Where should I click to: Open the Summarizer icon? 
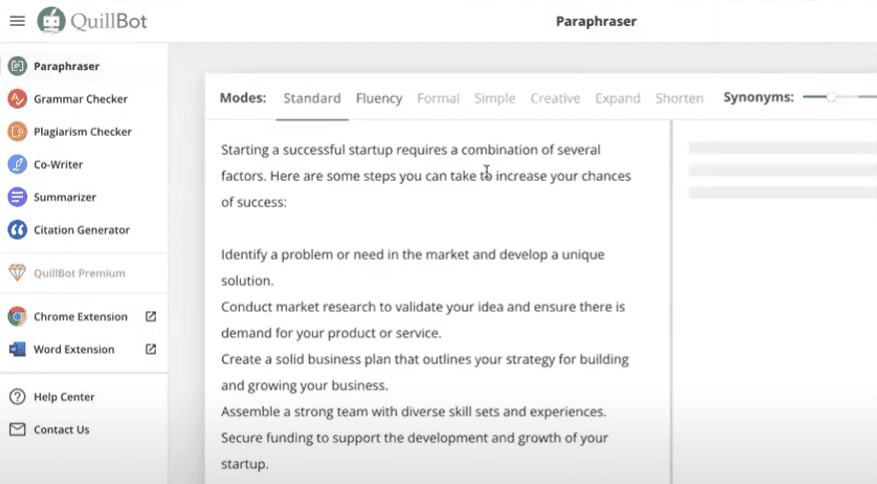point(17,197)
